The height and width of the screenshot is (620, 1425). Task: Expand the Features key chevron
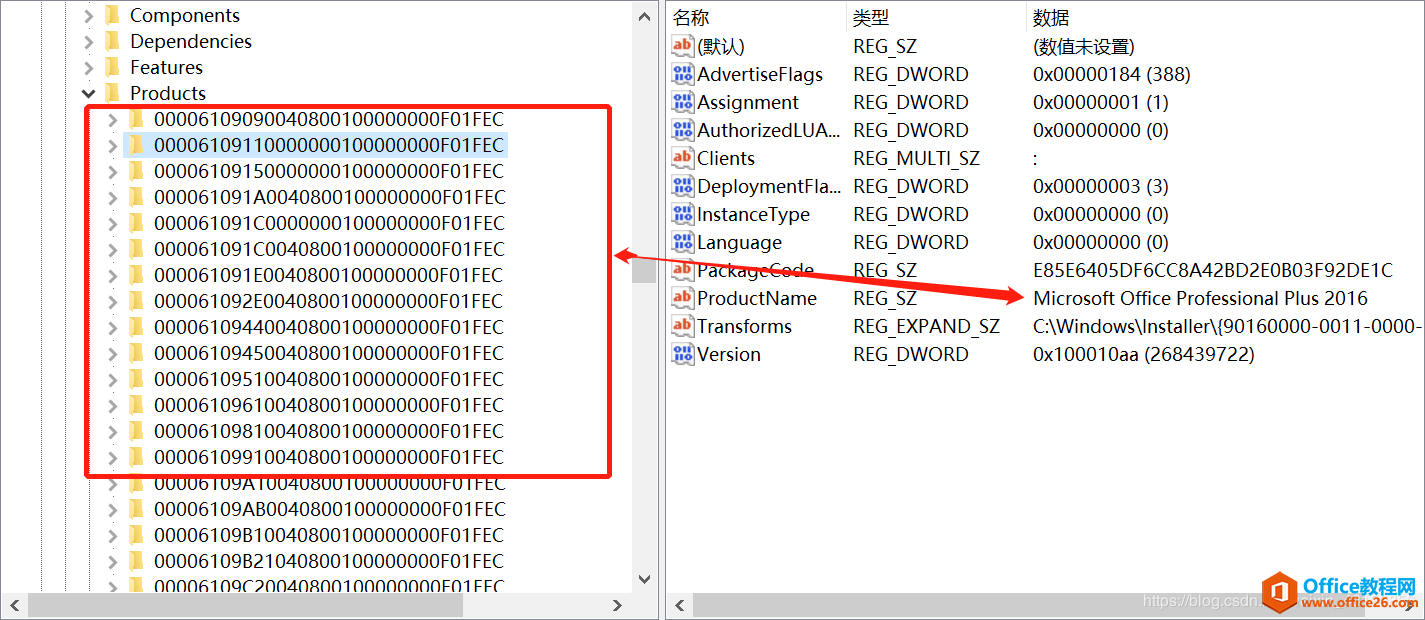point(89,67)
